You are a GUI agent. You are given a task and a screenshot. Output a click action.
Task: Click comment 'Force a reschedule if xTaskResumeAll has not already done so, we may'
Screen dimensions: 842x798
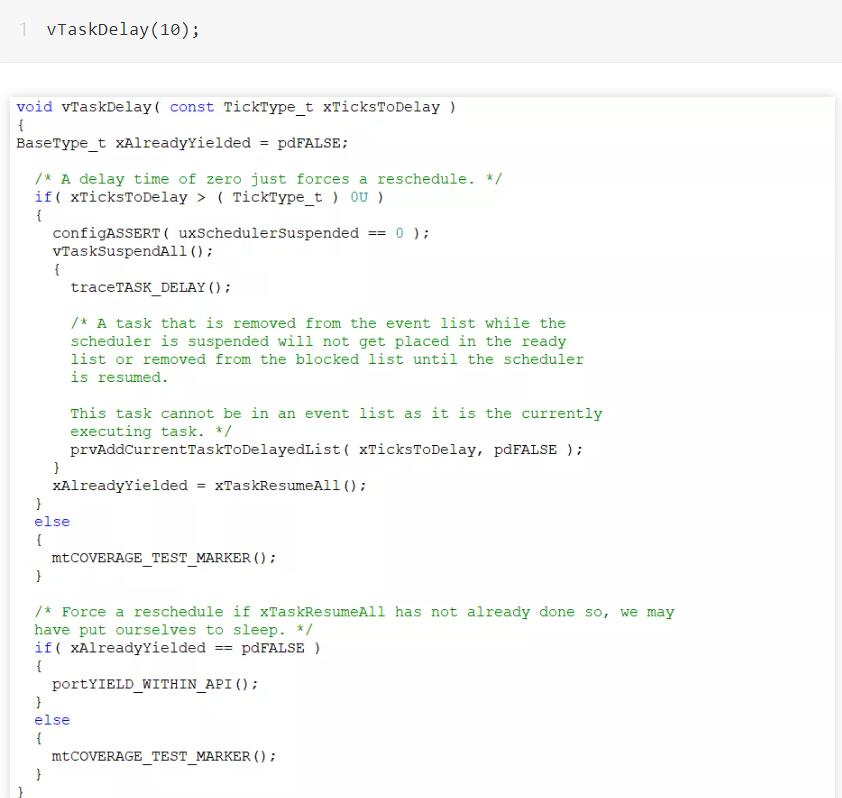point(354,612)
